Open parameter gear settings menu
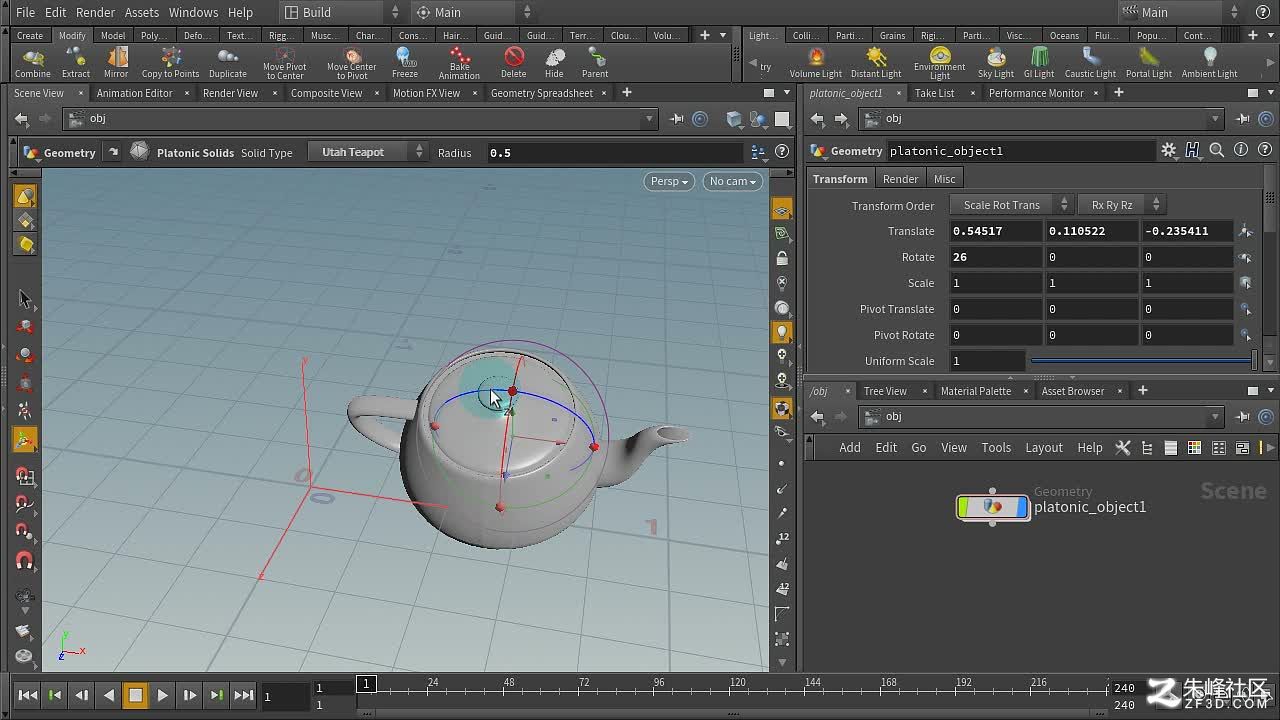The height and width of the screenshot is (720, 1280). [x=1169, y=150]
